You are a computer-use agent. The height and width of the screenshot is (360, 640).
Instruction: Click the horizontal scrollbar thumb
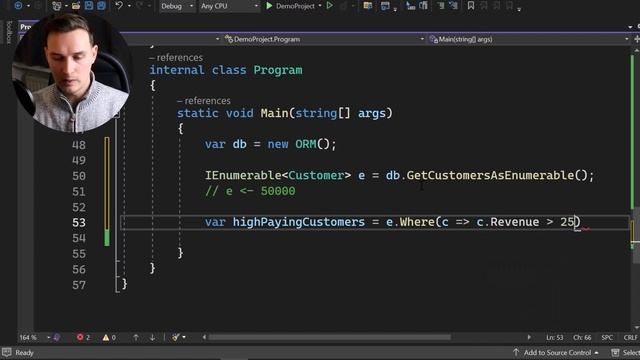330,337
